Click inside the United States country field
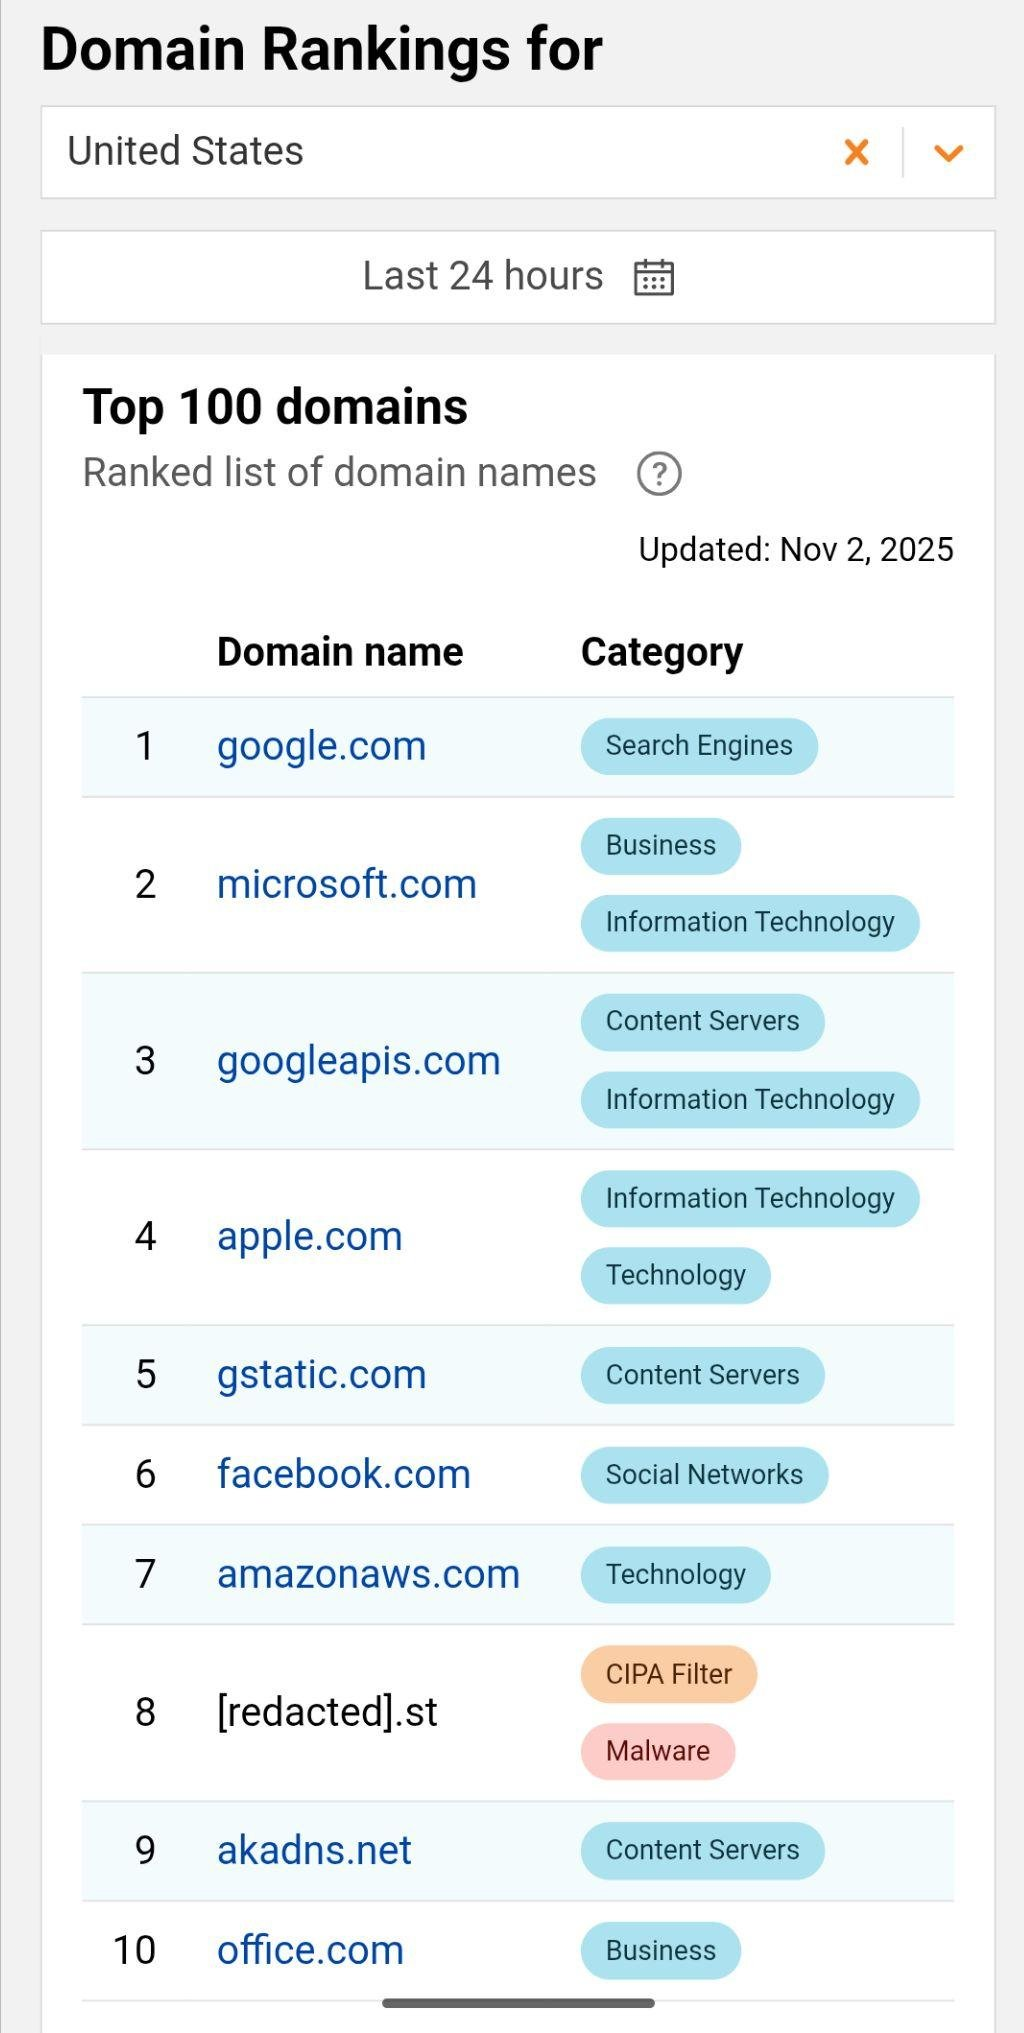 pyautogui.click(x=400, y=152)
